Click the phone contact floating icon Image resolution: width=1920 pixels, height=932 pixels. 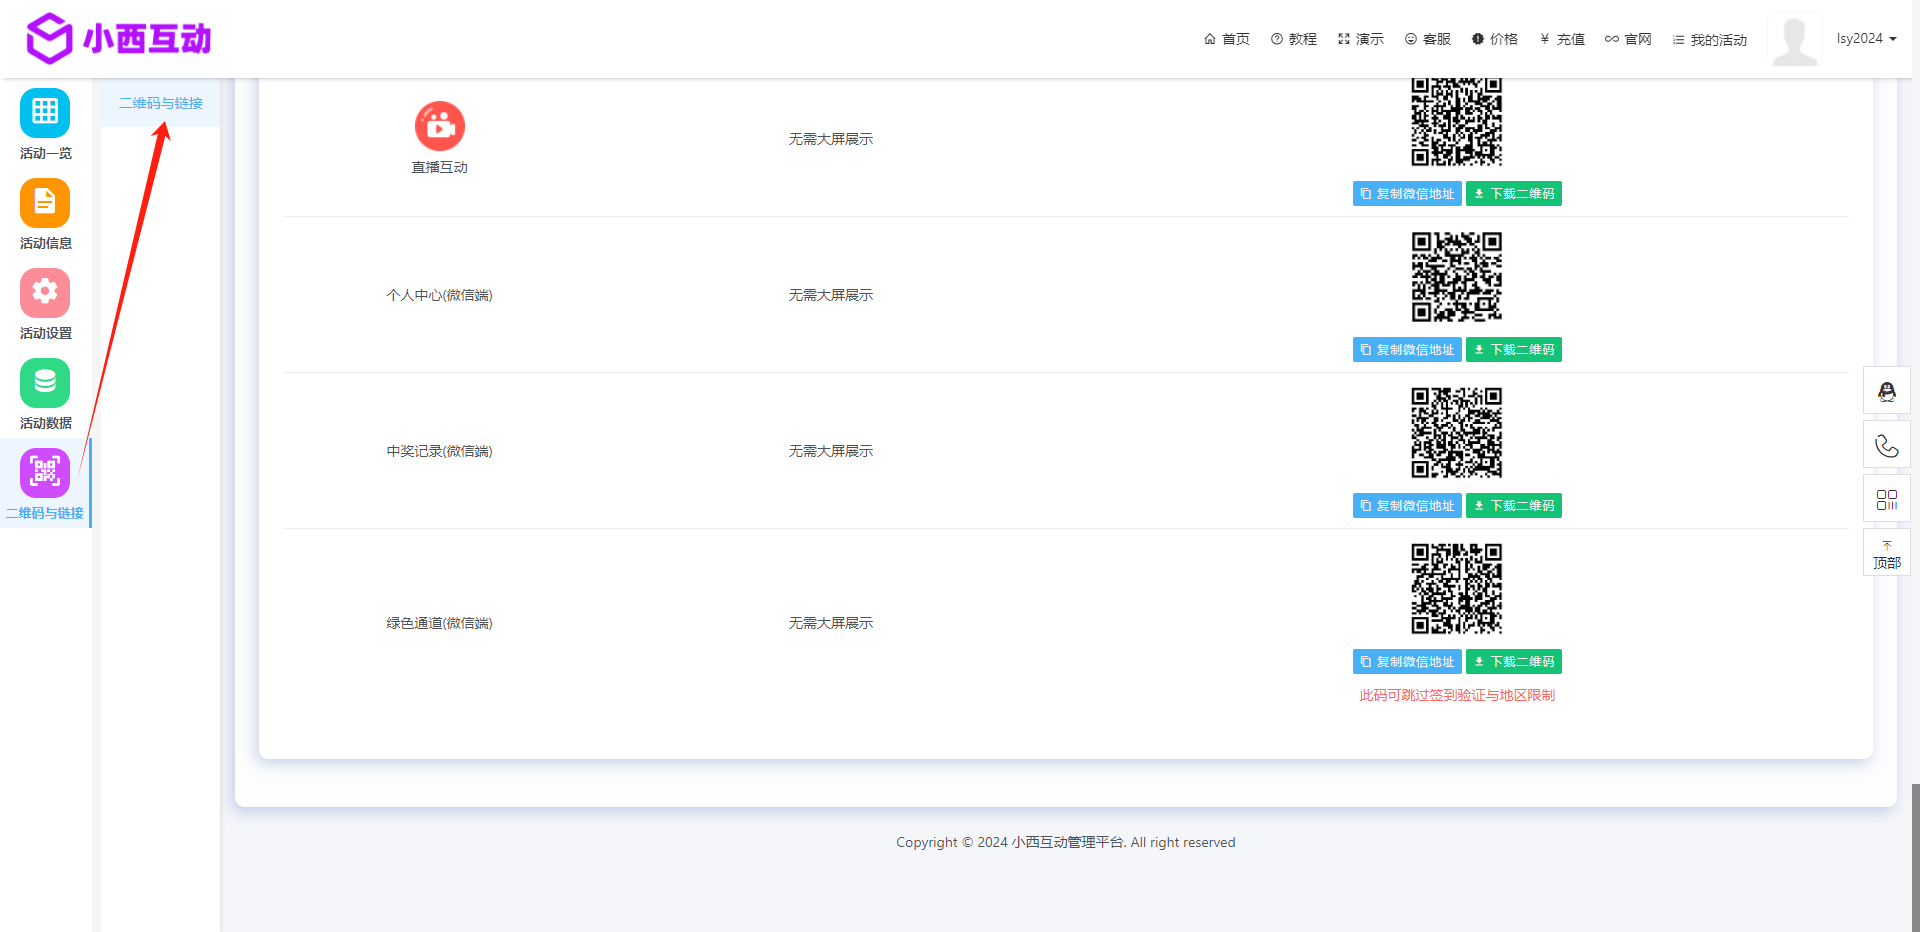point(1887,445)
